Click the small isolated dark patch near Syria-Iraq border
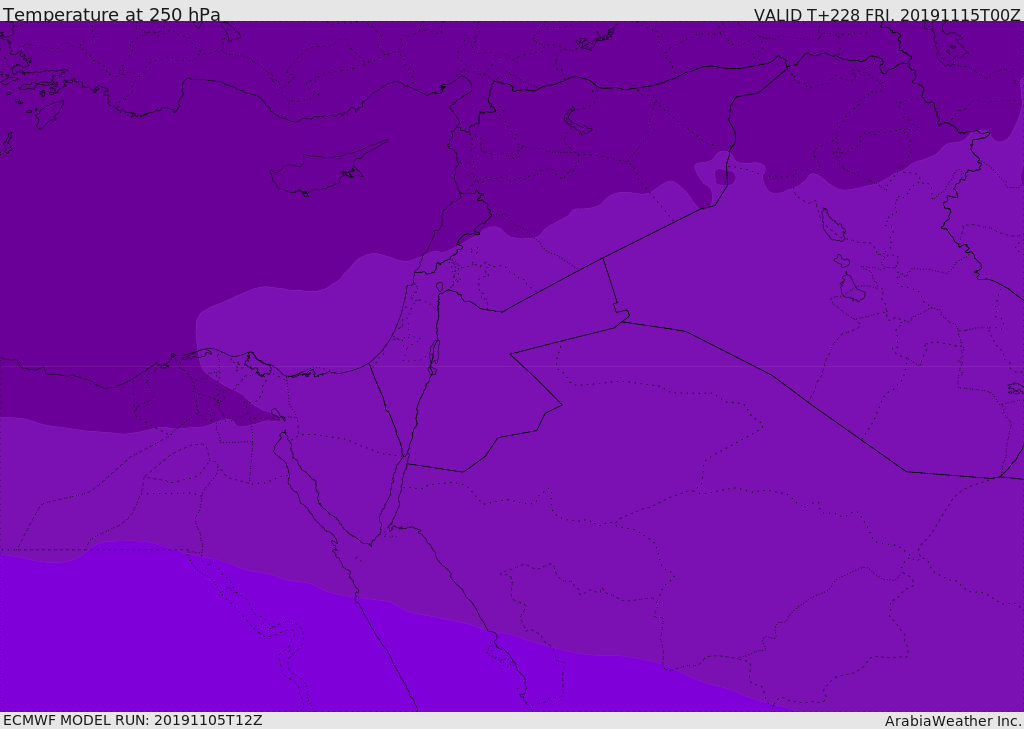 coord(724,177)
